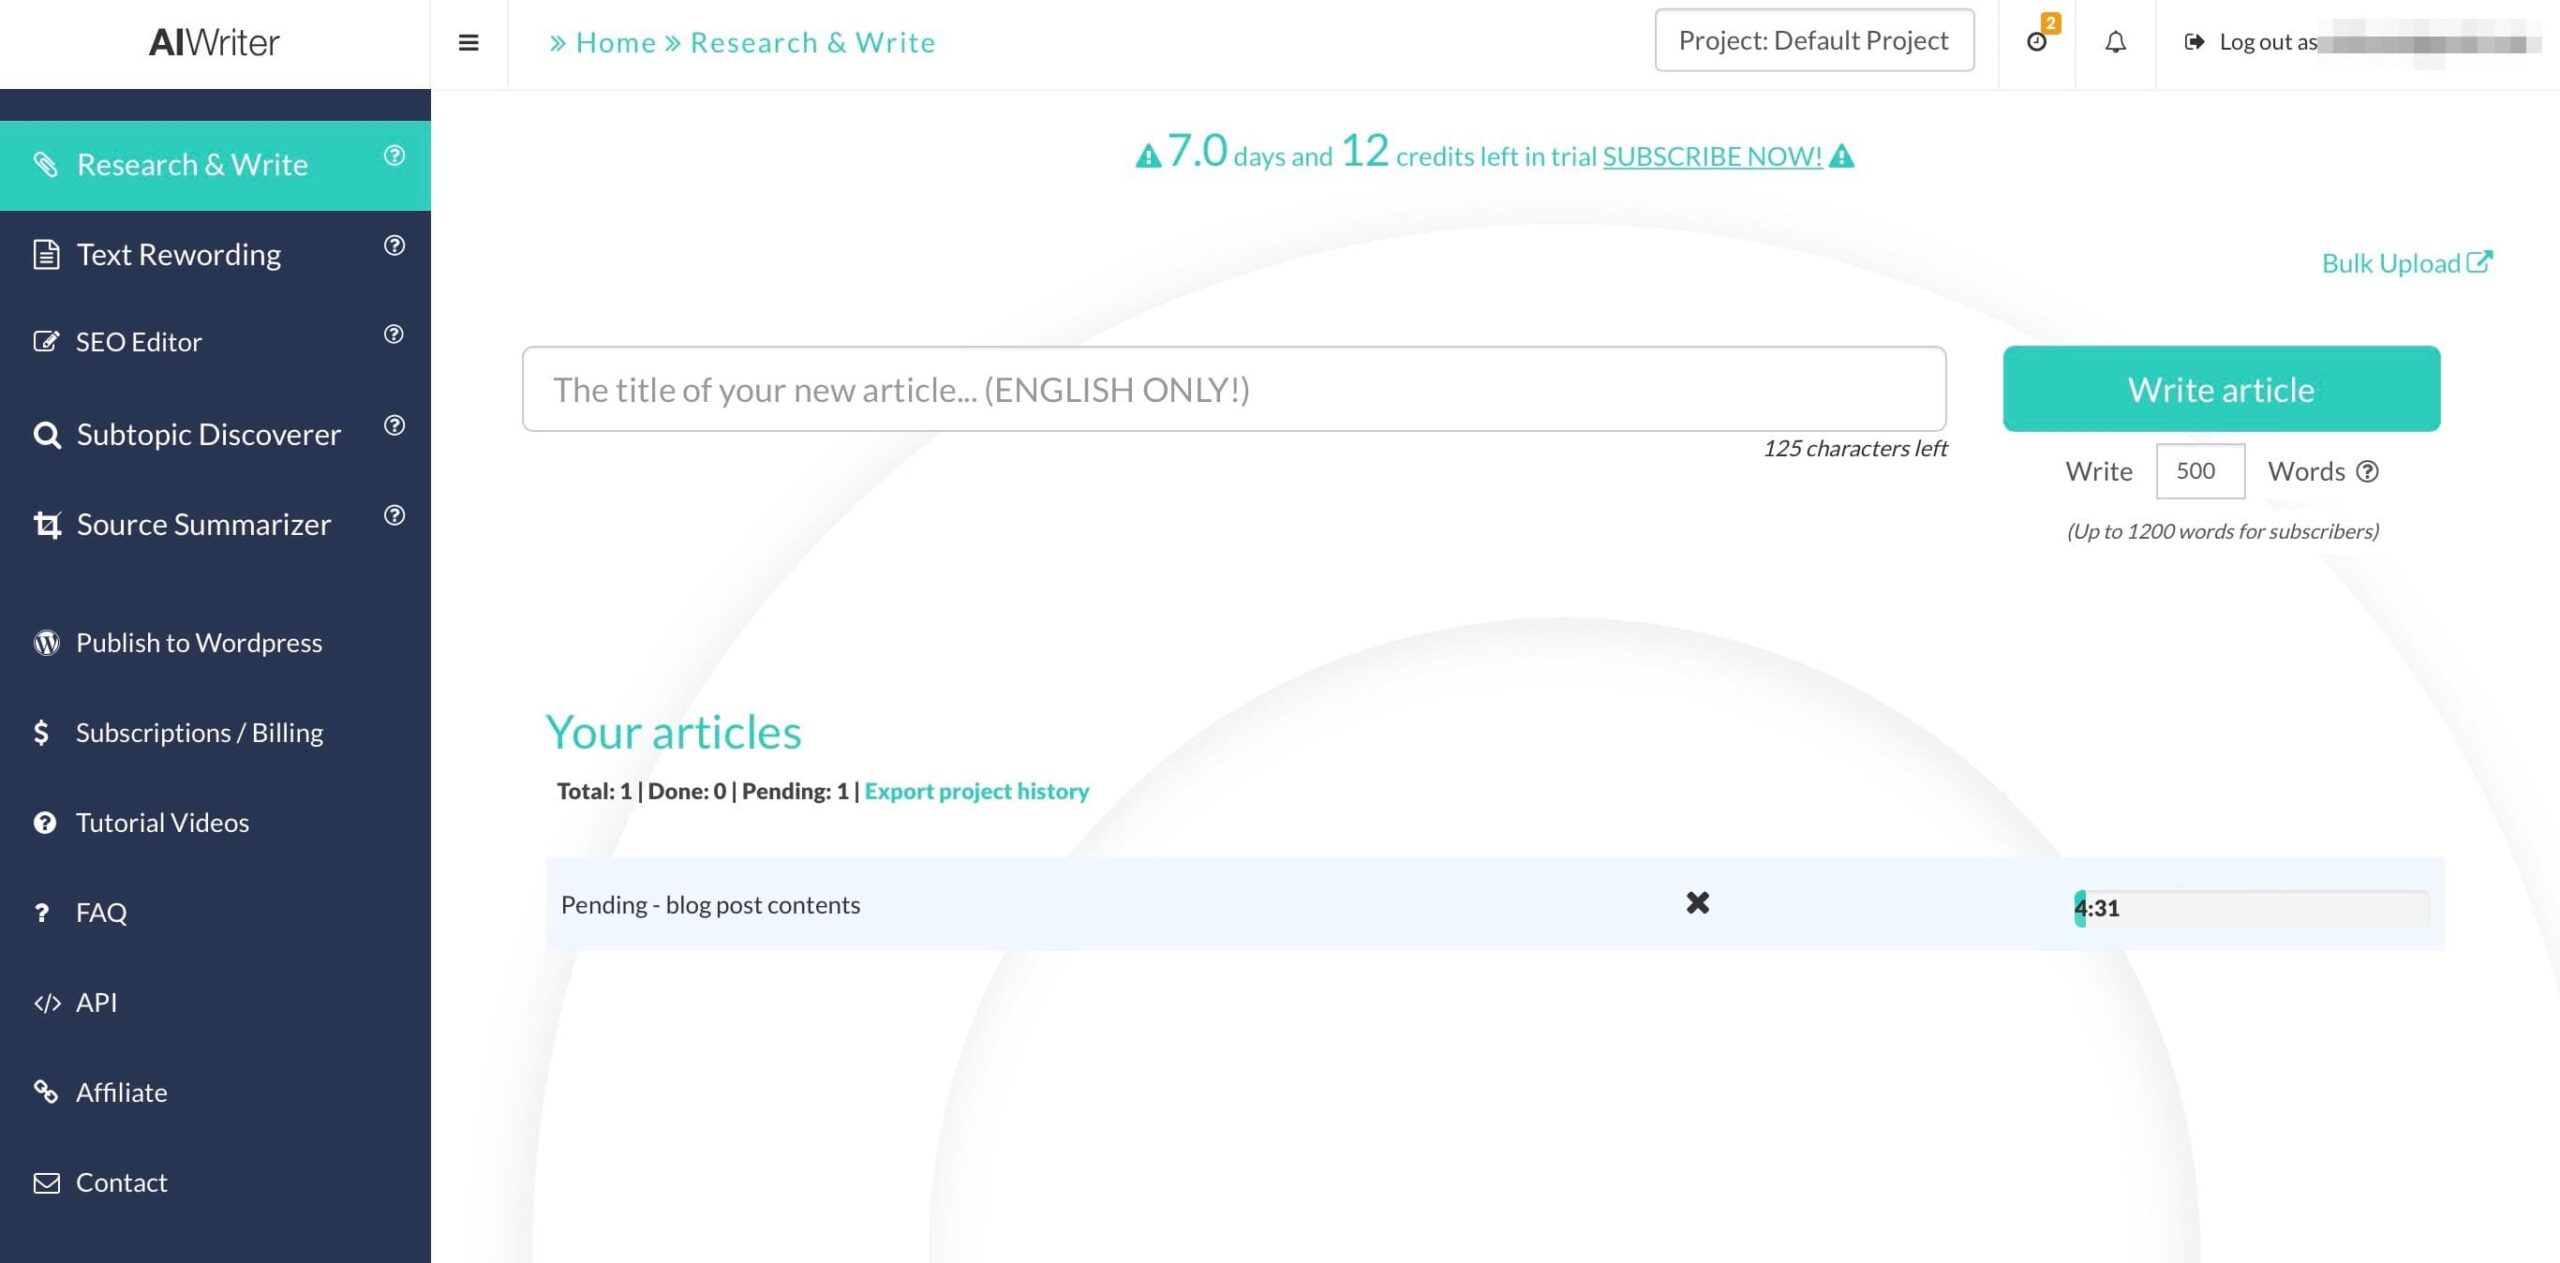Click the Words question mark help icon
This screenshot has width=2560, height=1263.
2367,472
